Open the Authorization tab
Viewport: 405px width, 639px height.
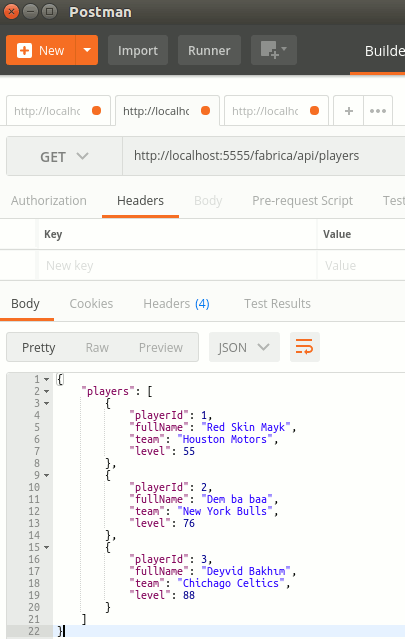tap(48, 201)
